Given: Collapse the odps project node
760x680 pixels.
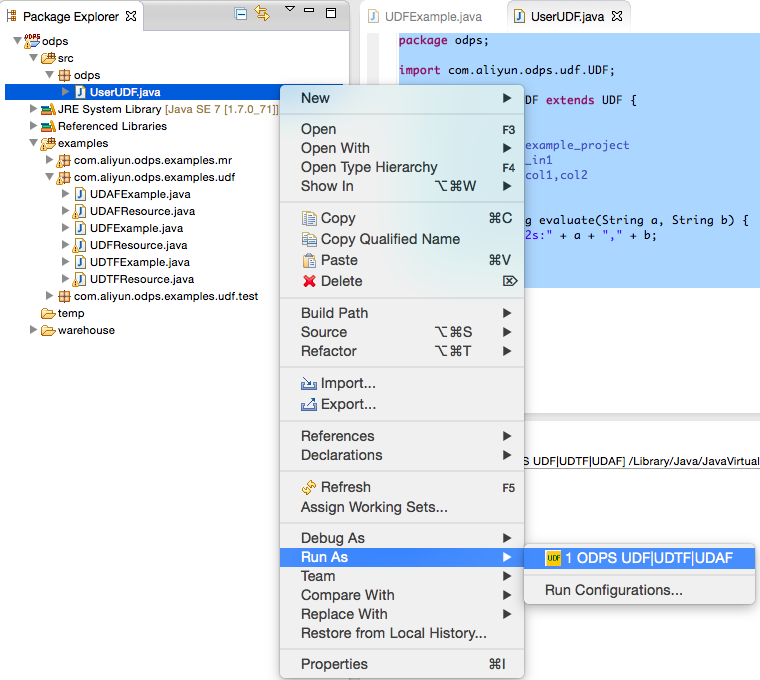Looking at the screenshot, I should tap(17, 41).
